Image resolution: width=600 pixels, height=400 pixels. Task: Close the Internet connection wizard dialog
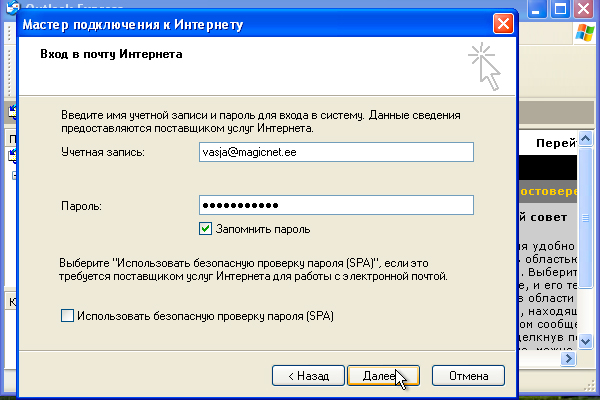click(503, 24)
